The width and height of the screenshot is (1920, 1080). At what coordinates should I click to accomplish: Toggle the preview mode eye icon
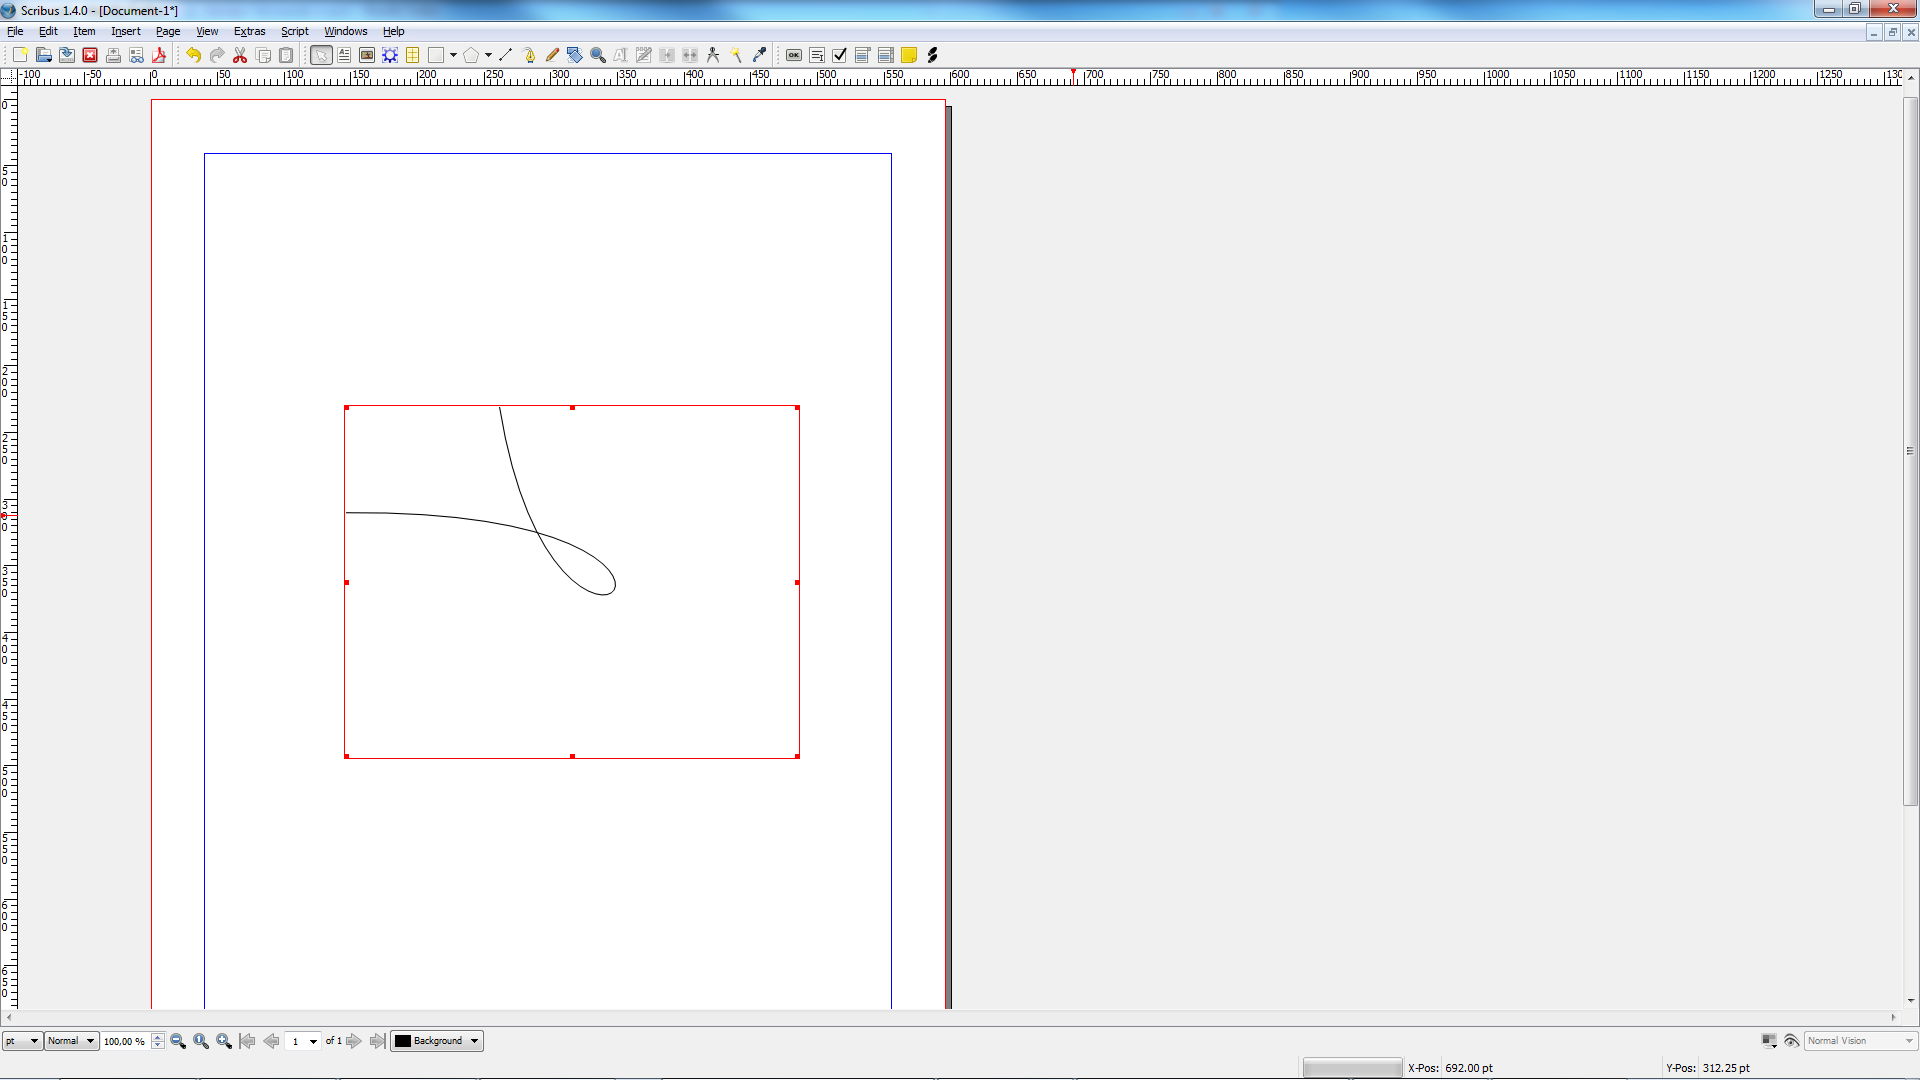[x=1791, y=1041]
